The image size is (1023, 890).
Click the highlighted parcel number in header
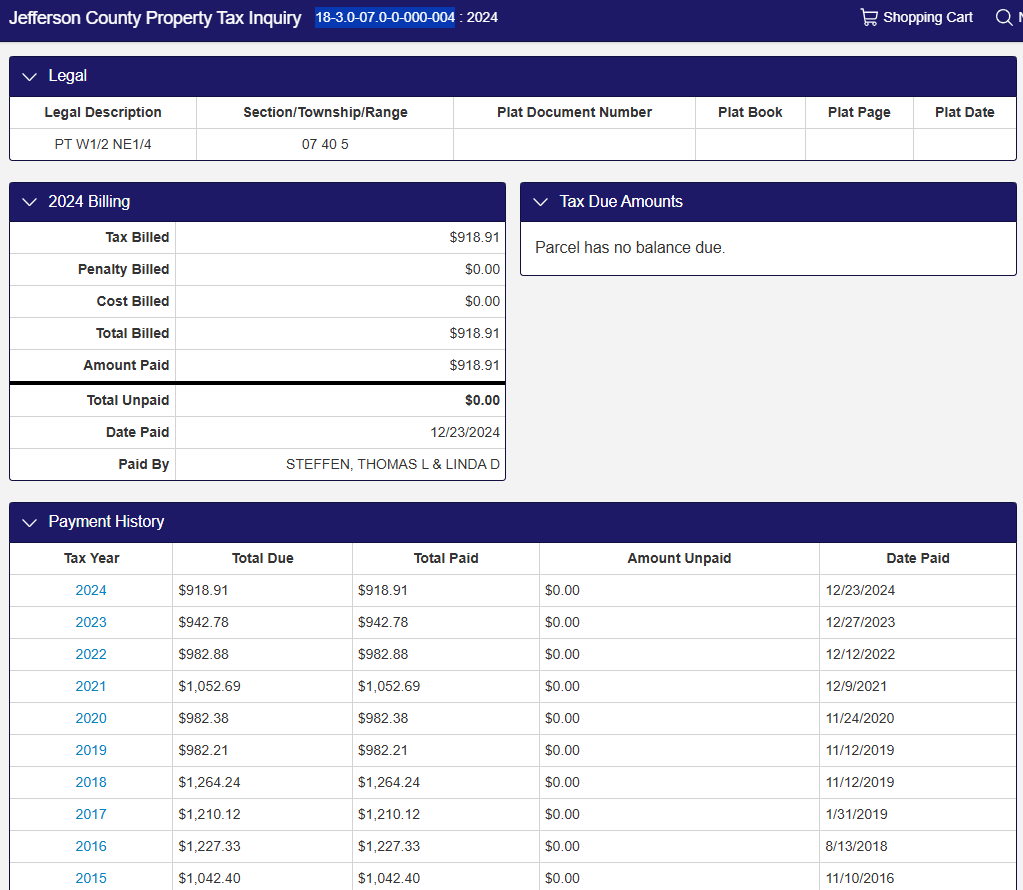(385, 17)
